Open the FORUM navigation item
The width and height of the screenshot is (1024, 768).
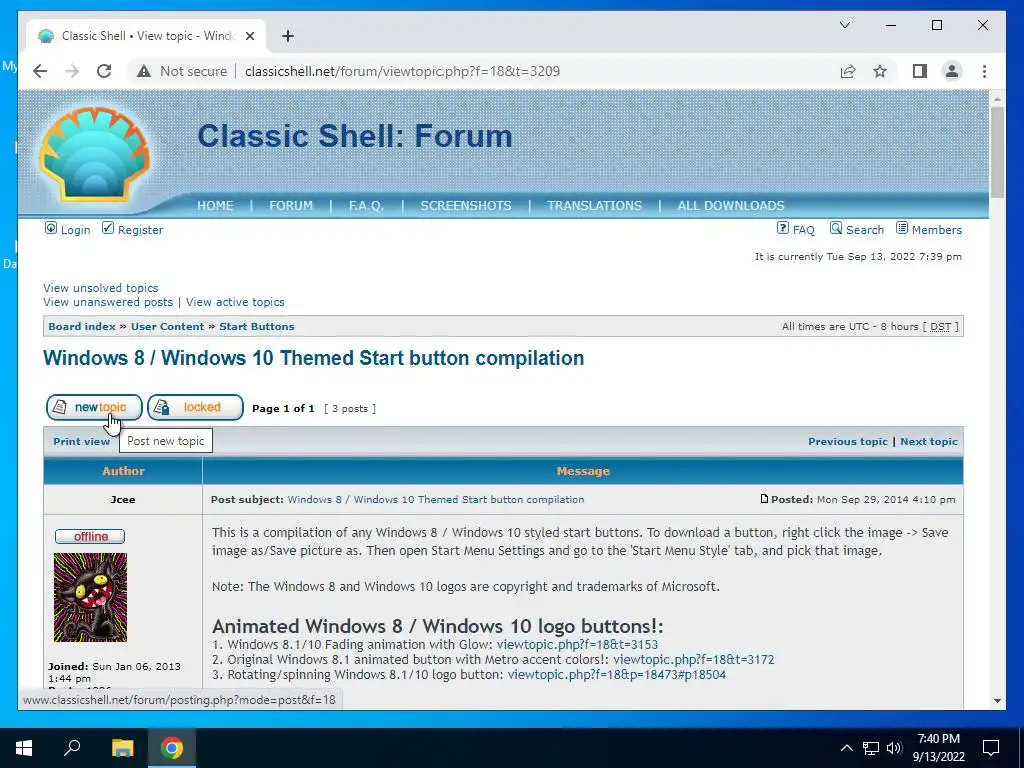point(291,206)
